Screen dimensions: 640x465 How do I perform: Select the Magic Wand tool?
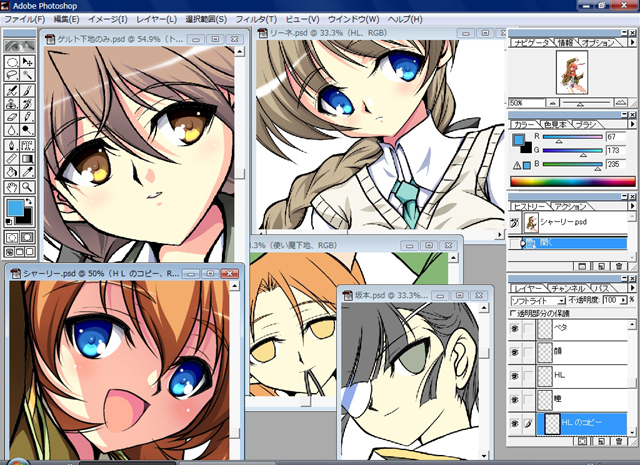coord(27,75)
